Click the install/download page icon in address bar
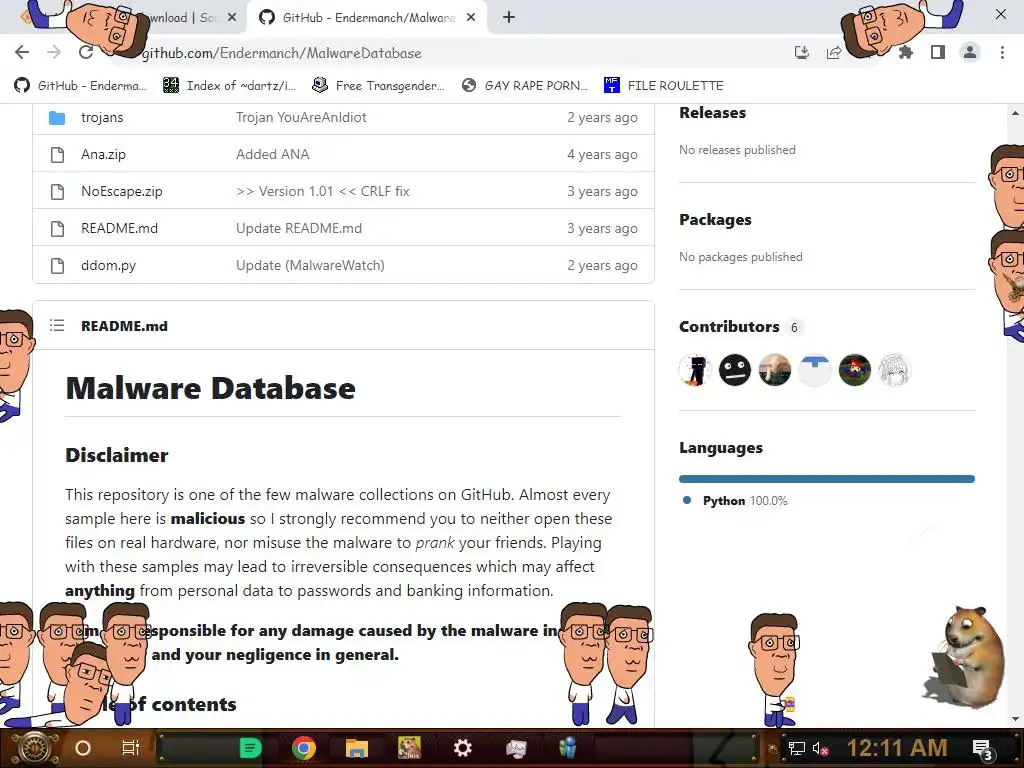Viewport: 1024px width, 768px height. [801, 52]
